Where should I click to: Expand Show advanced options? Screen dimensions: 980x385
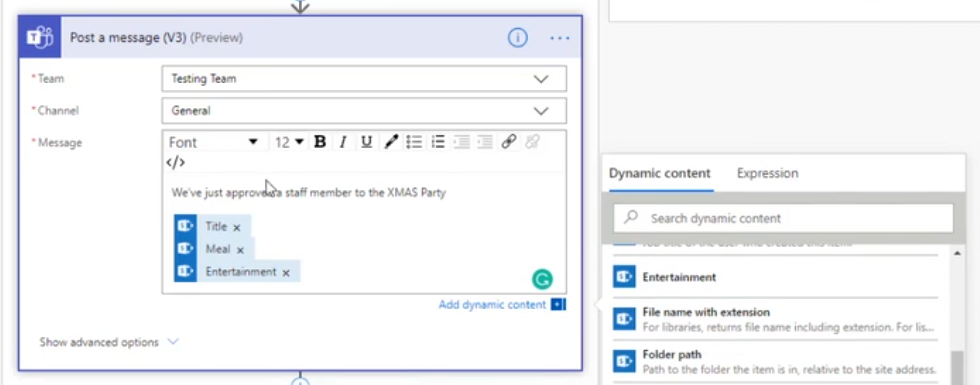tap(109, 342)
